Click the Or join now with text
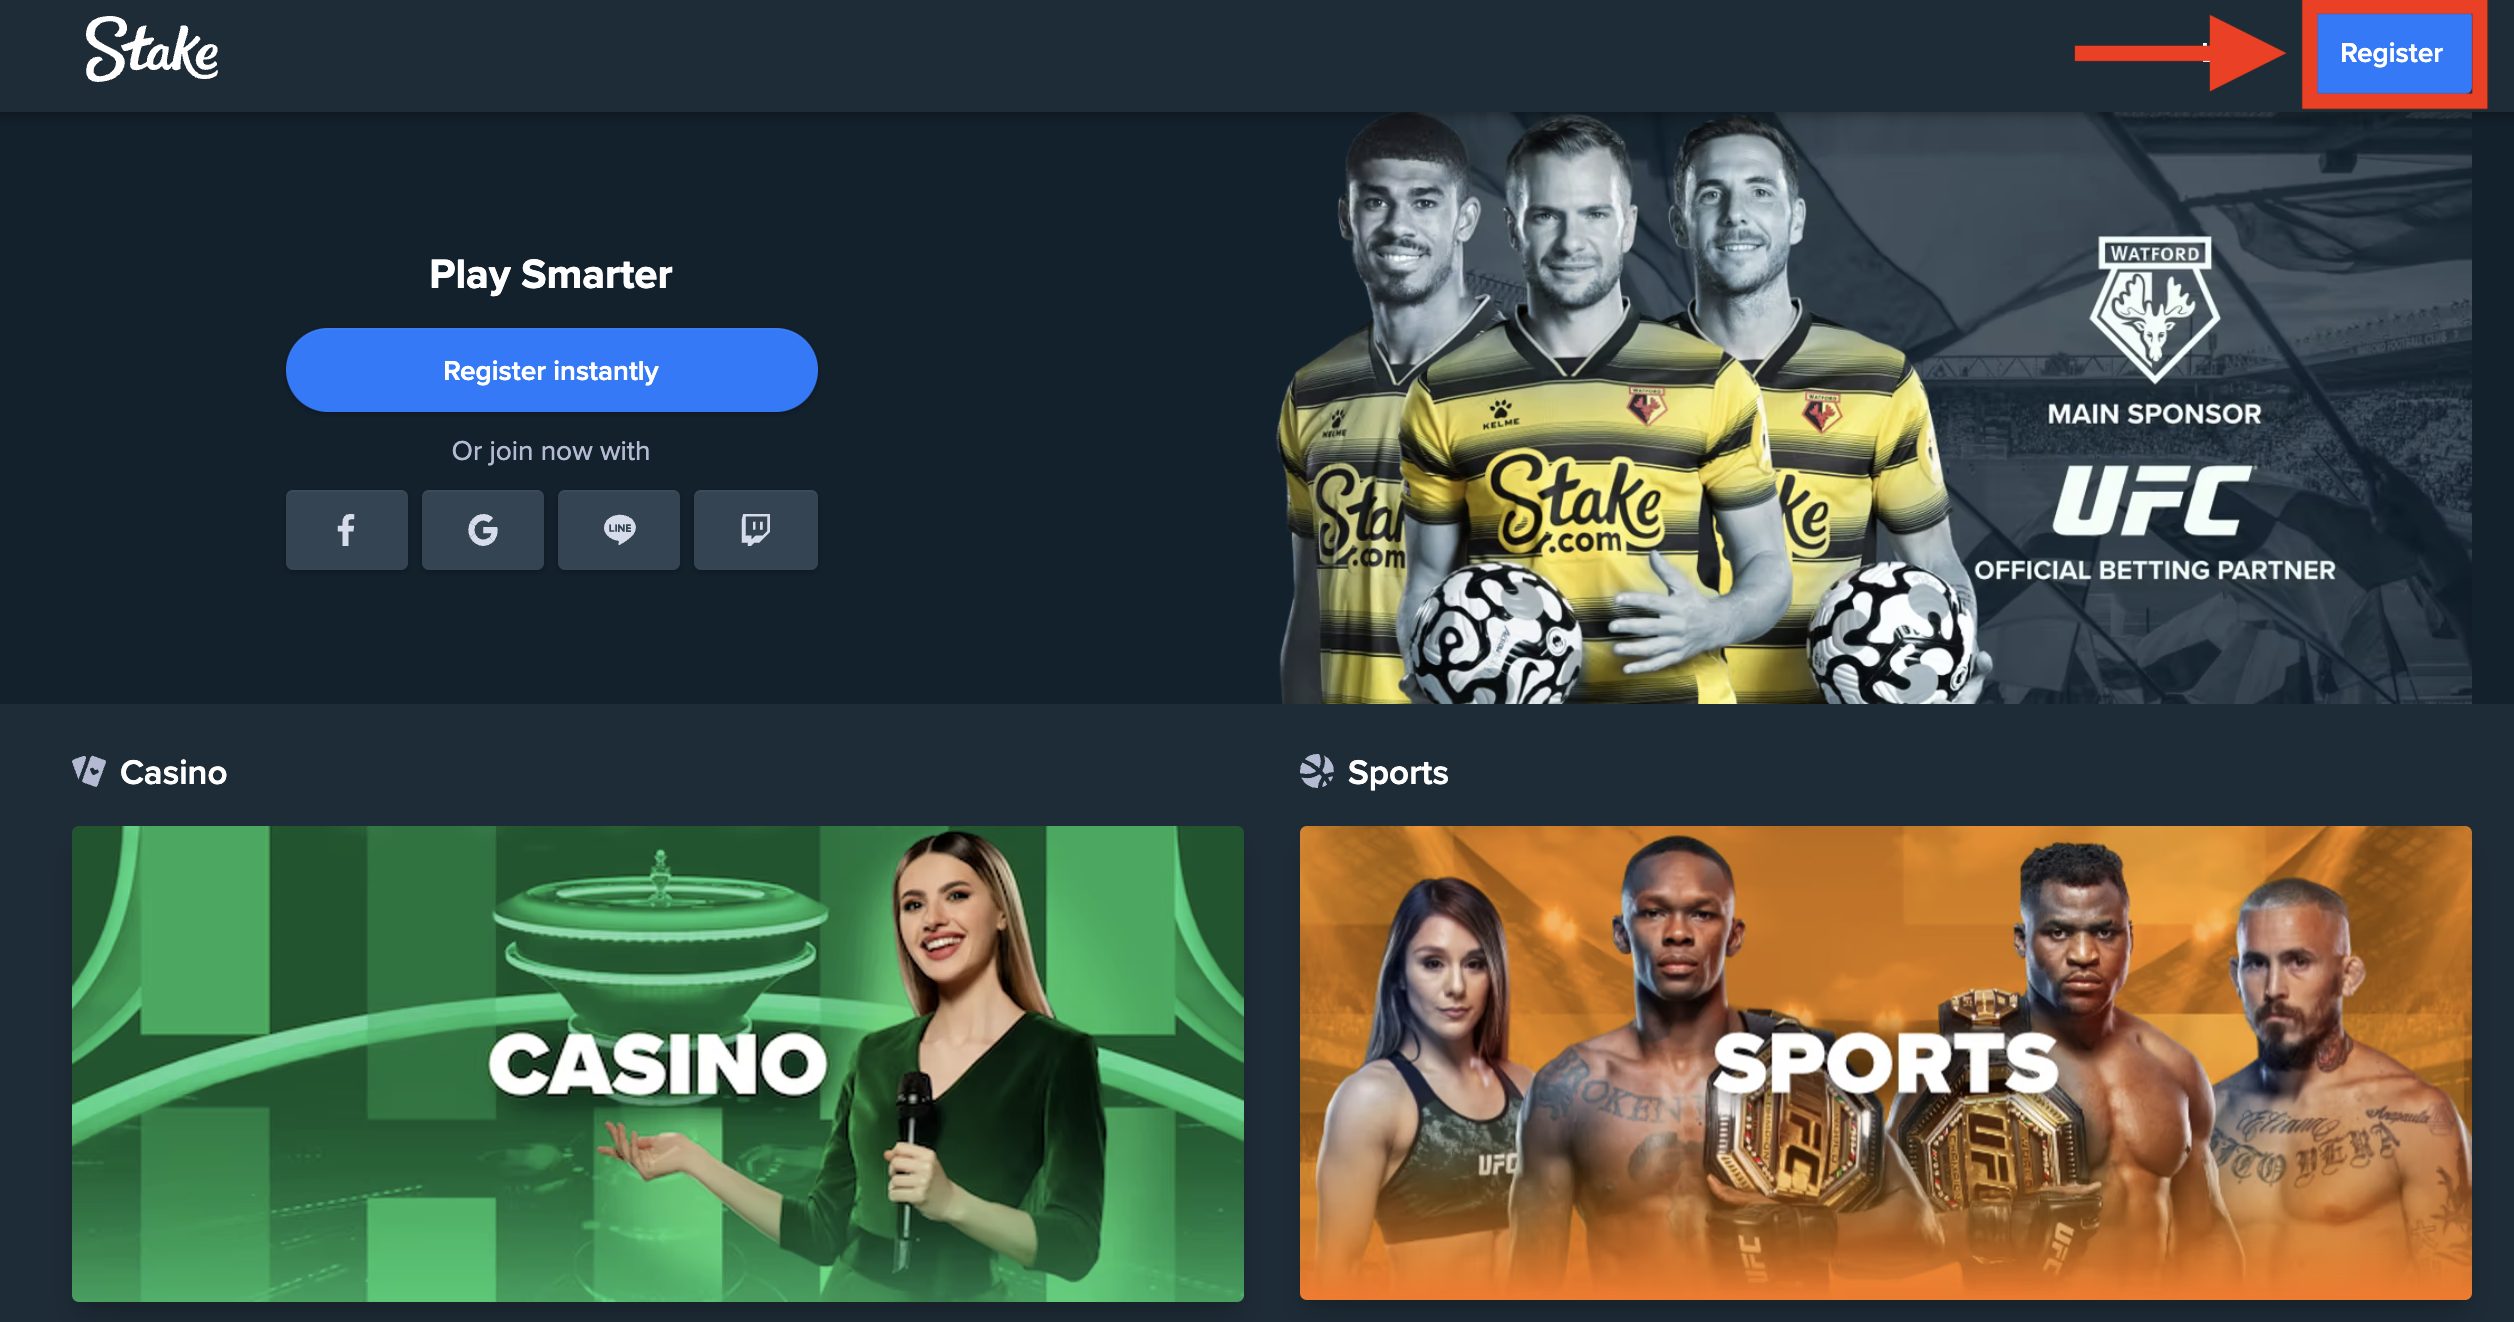2514x1322 pixels. [x=551, y=451]
